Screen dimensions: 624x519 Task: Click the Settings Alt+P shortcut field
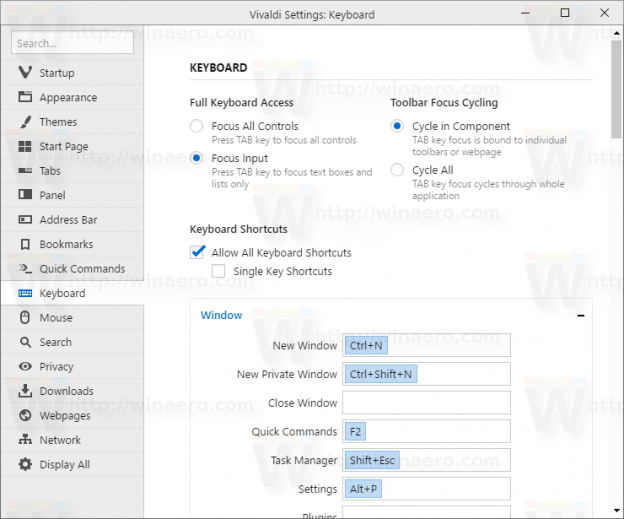coord(426,488)
